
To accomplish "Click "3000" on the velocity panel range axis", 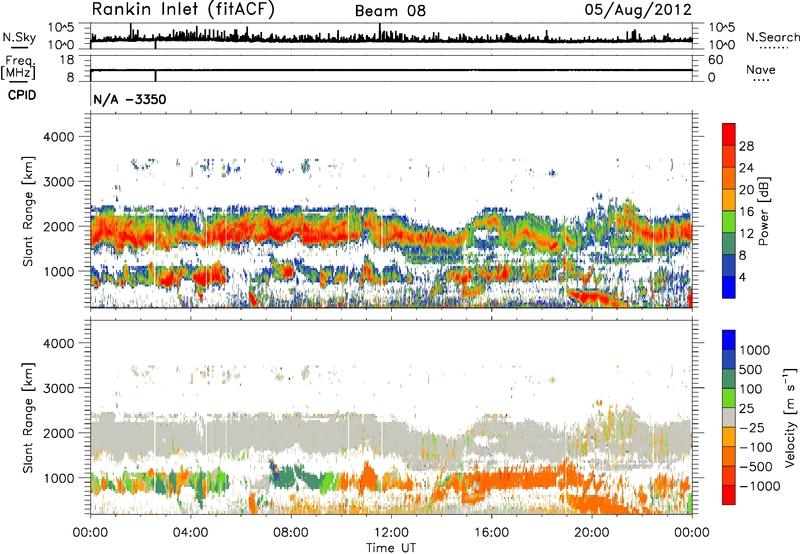I will (58, 388).
